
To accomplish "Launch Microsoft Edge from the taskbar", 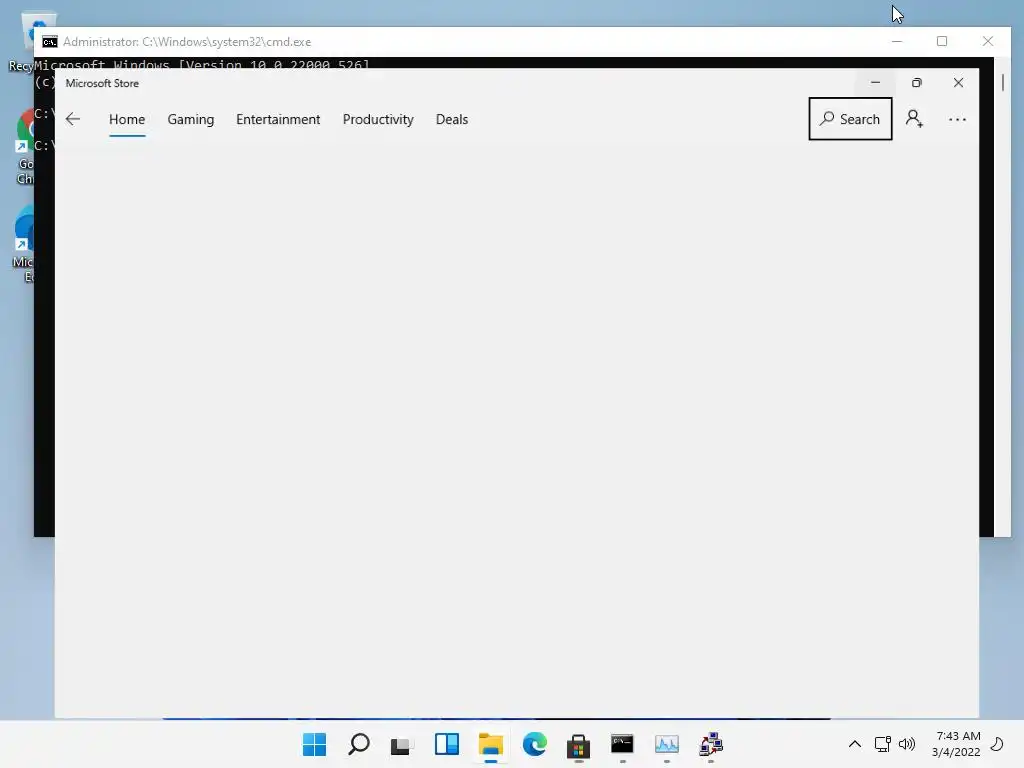I will tap(535, 744).
